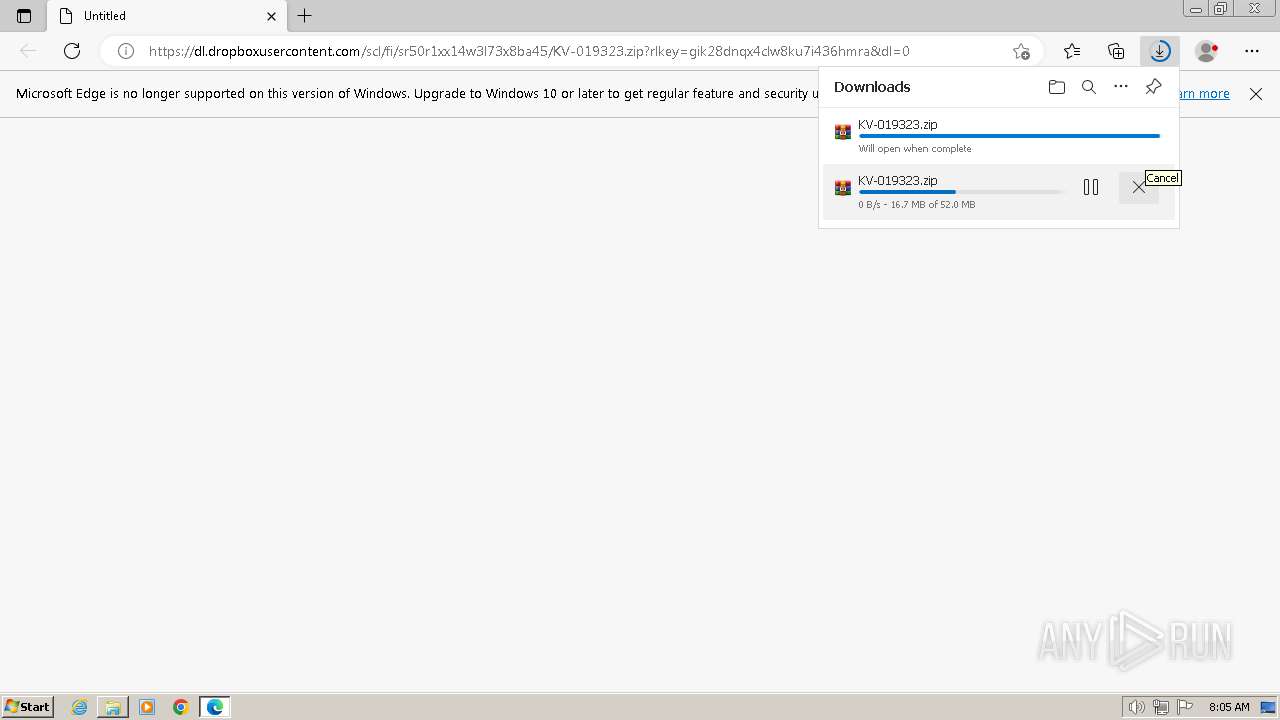Toggle the Downloads toolbar button
The height and width of the screenshot is (720, 1280).
(1160, 51)
